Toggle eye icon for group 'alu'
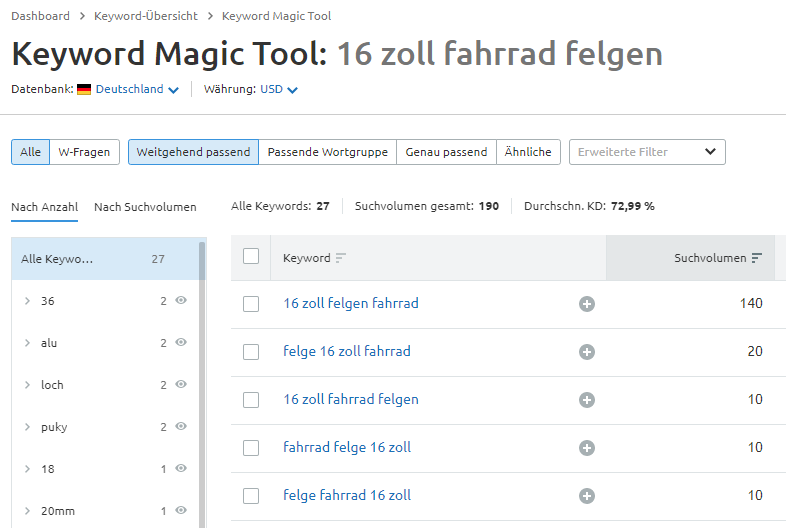 tap(181, 342)
